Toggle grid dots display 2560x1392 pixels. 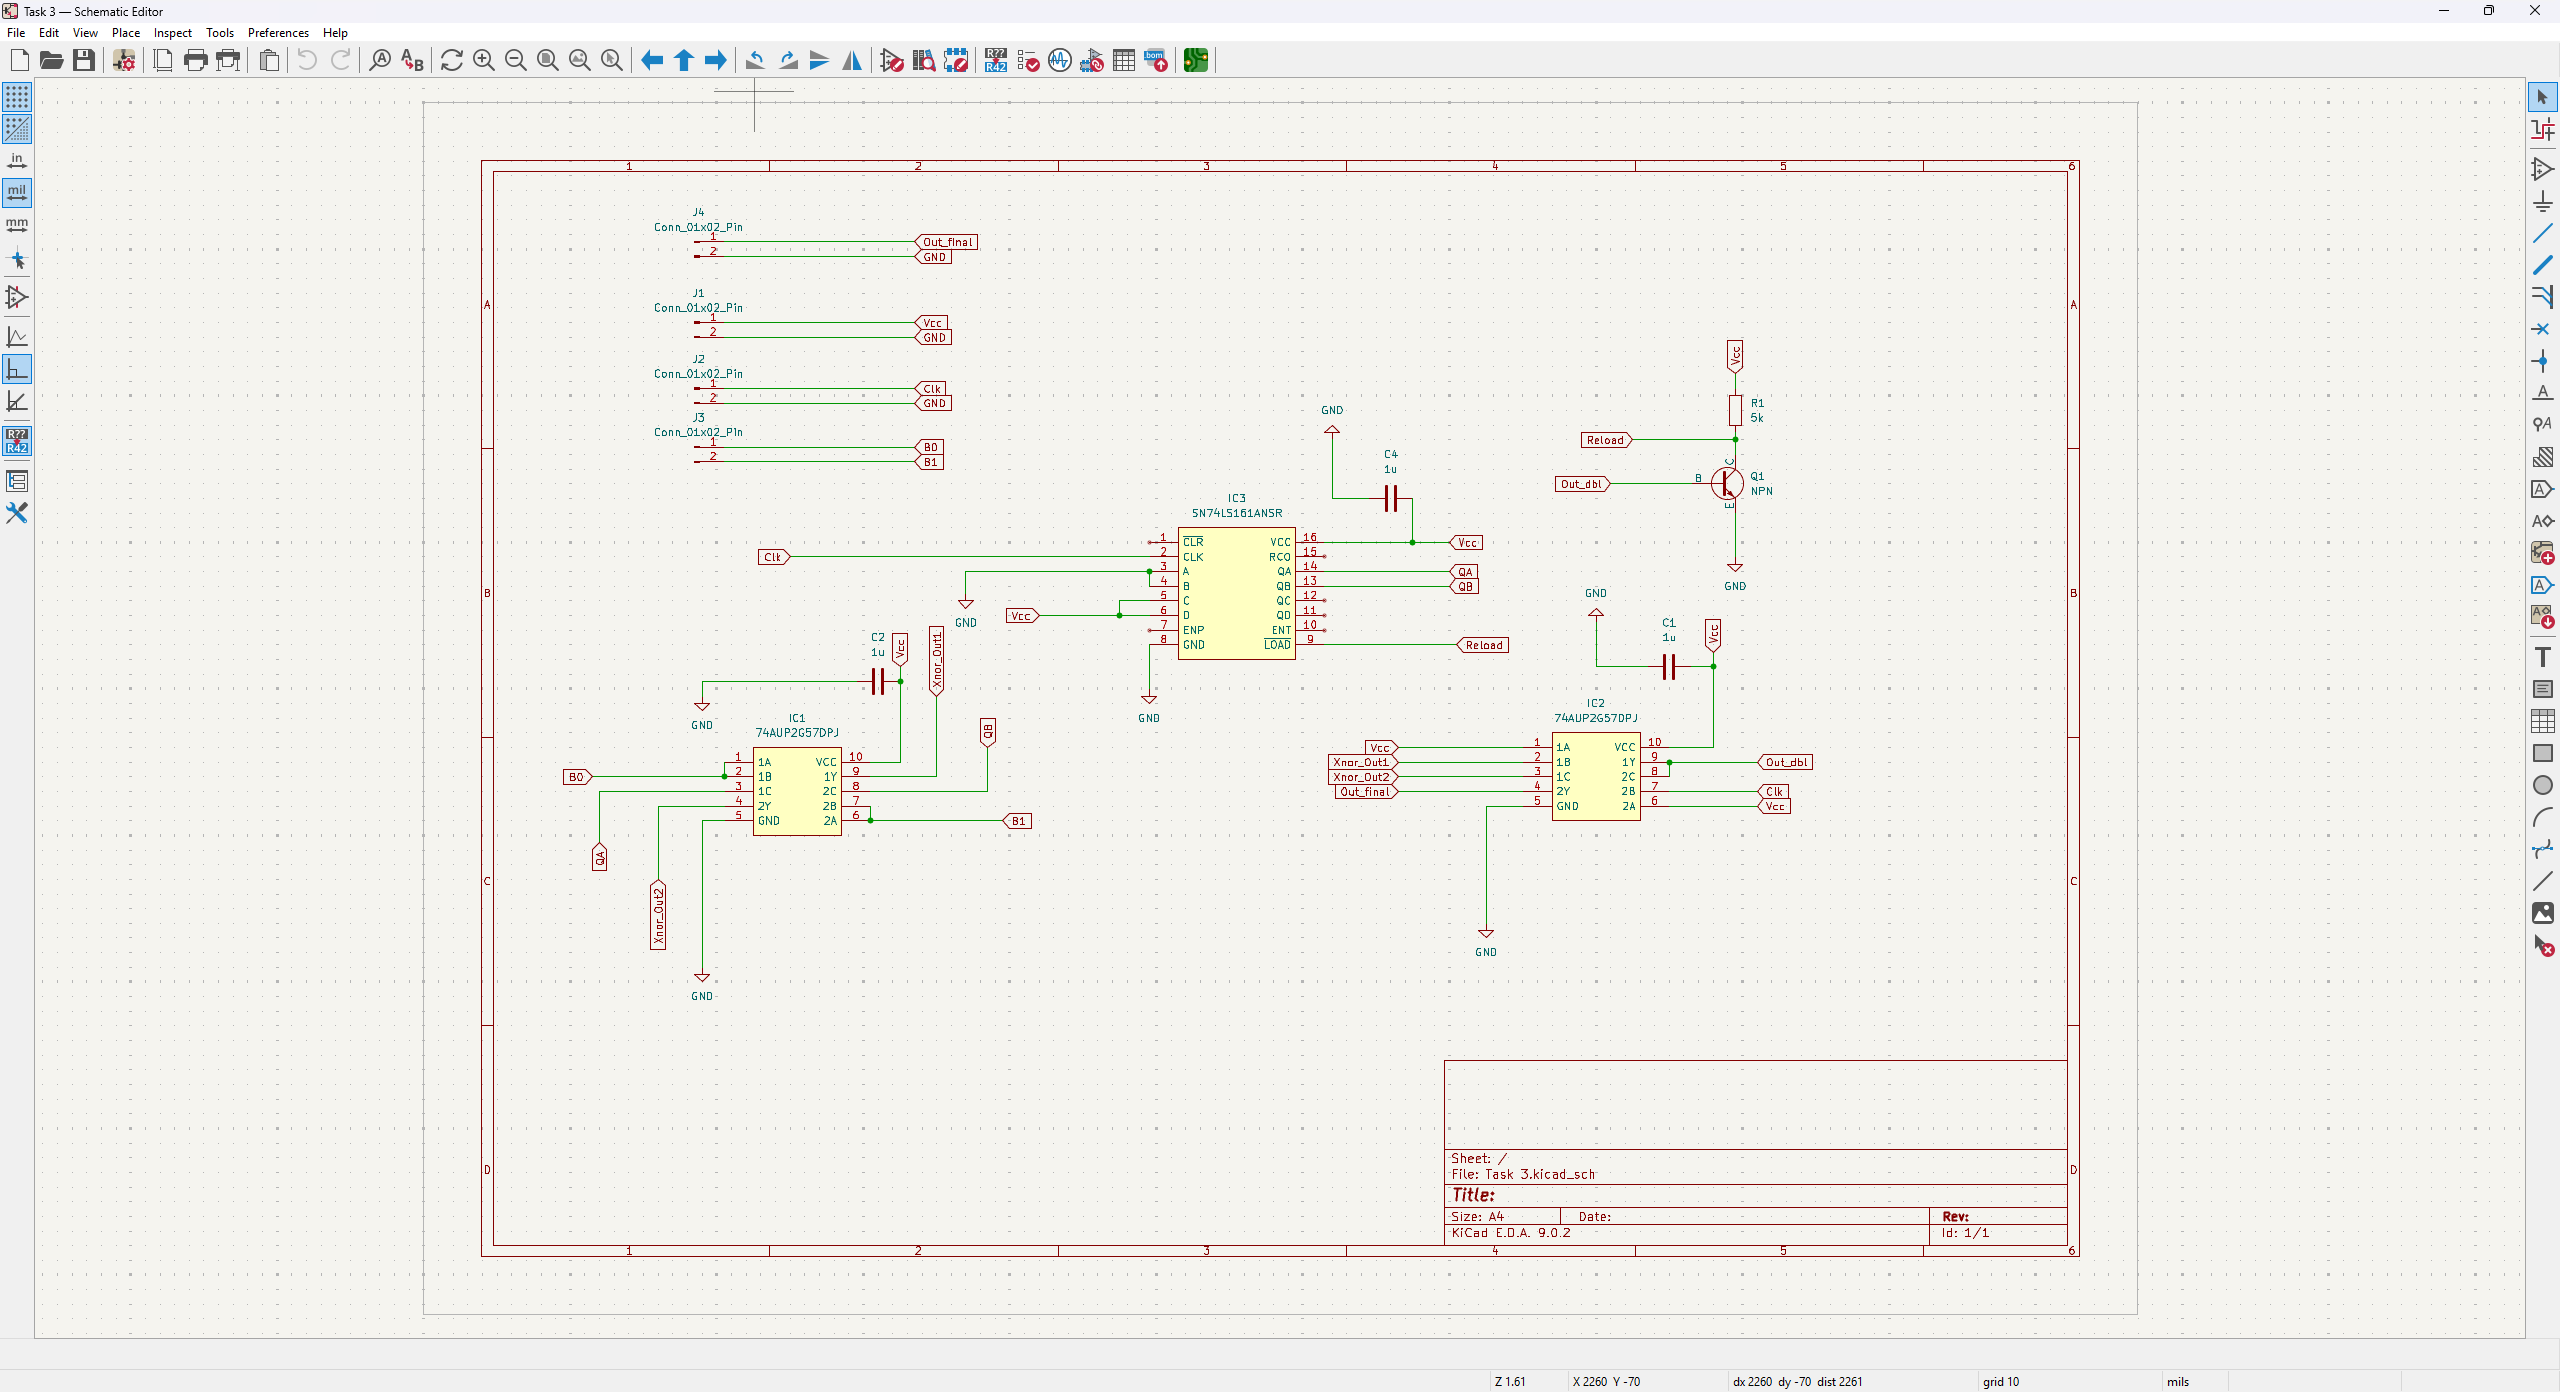(x=17, y=97)
